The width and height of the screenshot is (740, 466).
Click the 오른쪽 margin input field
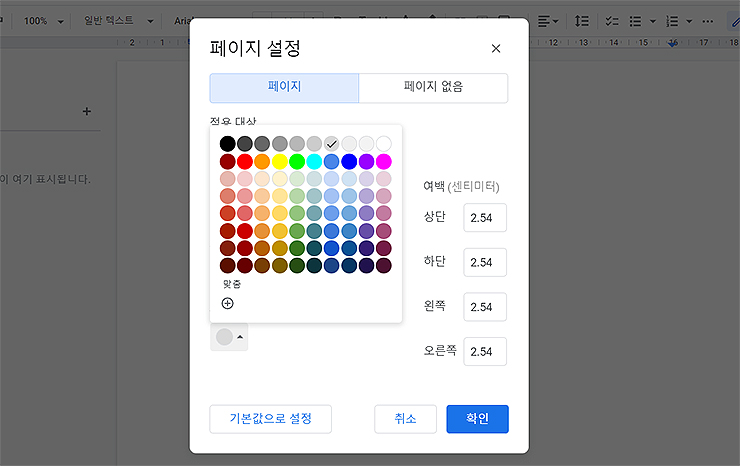point(485,351)
